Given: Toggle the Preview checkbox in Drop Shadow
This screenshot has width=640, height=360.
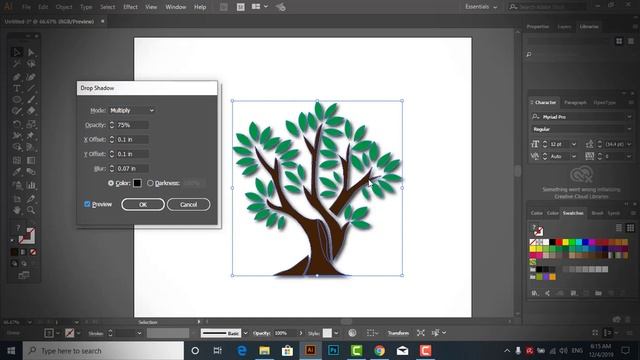Looking at the screenshot, I should 87,204.
